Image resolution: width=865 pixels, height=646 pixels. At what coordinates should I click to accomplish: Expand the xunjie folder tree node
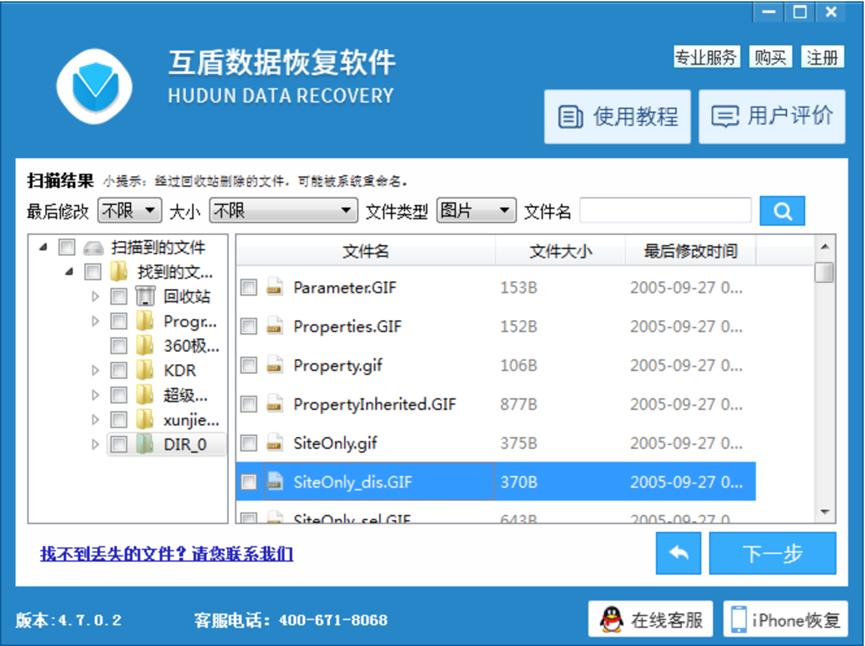[96, 420]
